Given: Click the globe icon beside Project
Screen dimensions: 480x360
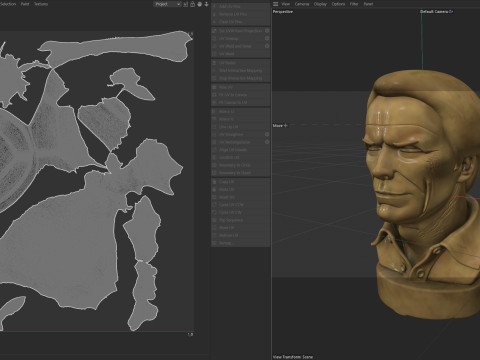Looking at the screenshot, I should (x=199, y=4).
